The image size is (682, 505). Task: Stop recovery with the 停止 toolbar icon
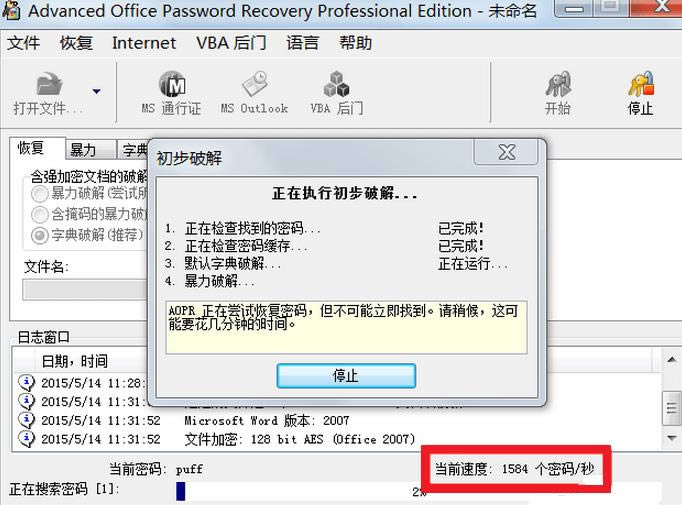click(641, 84)
